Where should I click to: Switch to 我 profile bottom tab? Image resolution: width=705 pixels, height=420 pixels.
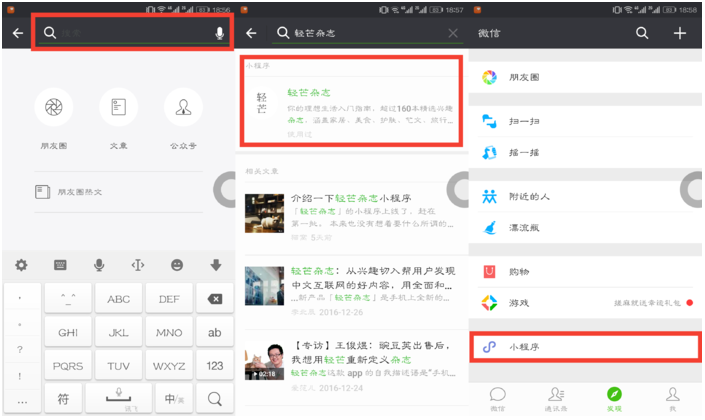click(673, 399)
